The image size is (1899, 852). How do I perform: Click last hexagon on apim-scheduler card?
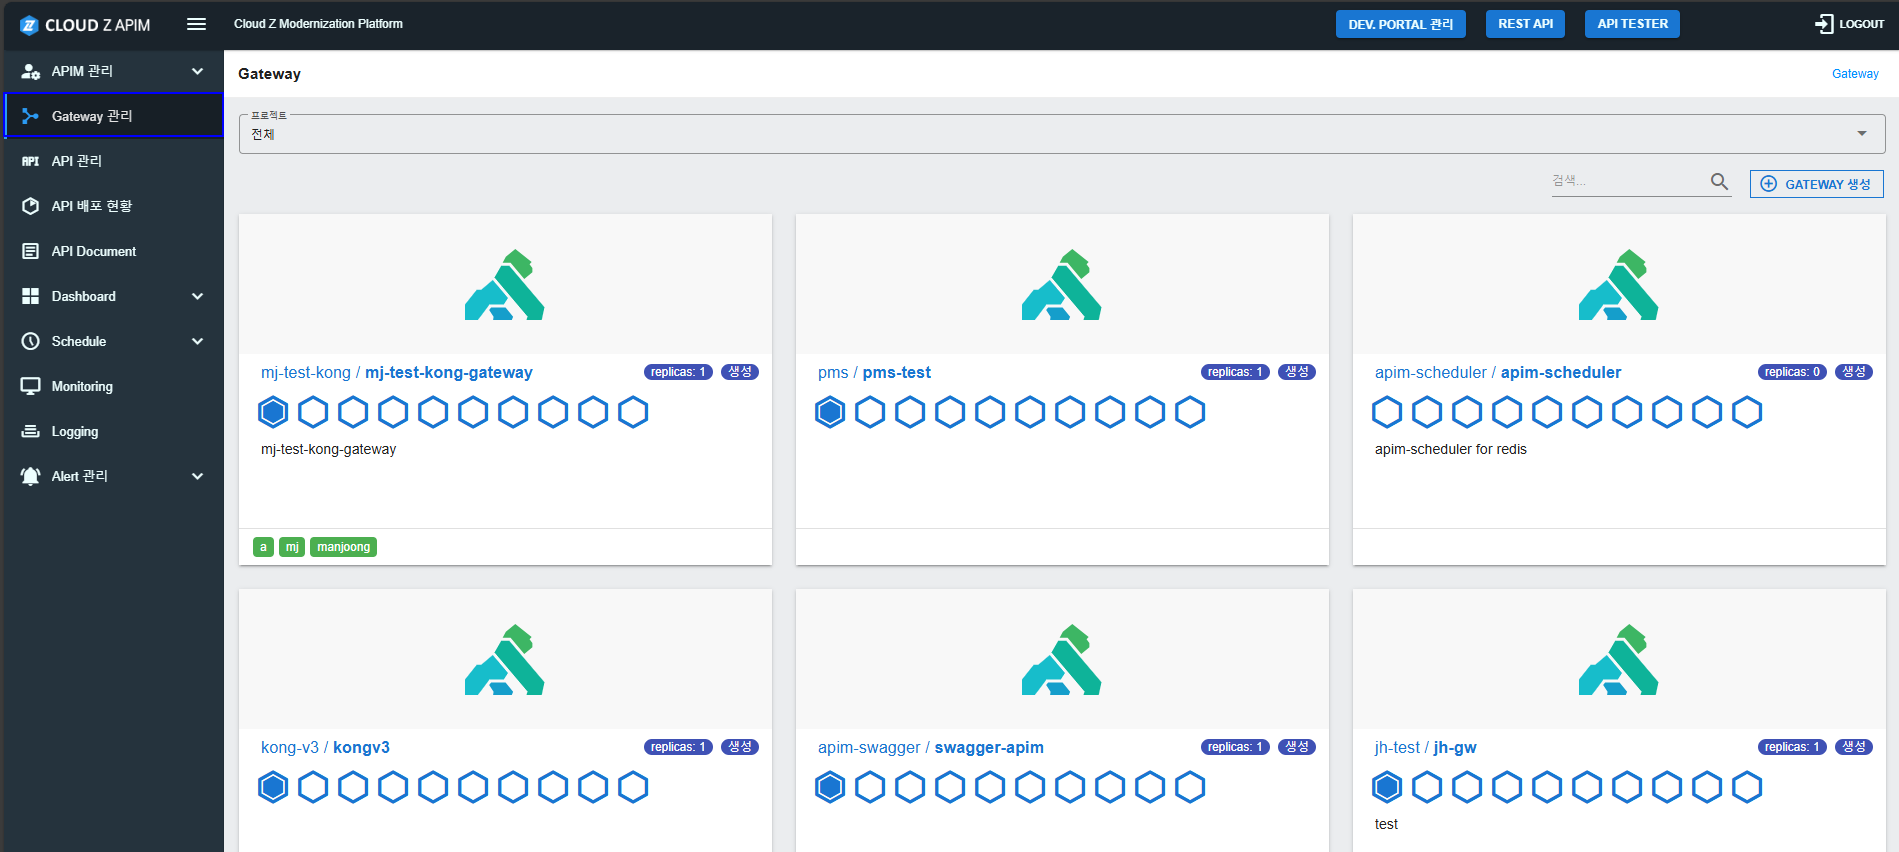[1747, 412]
